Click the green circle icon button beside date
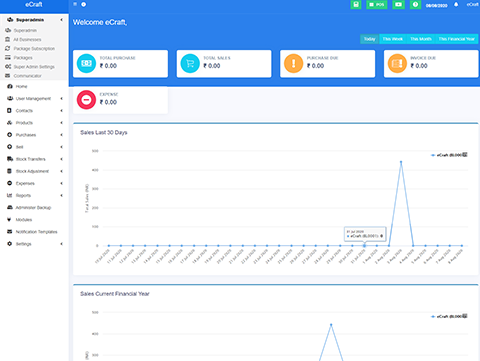 pyautogui.click(x=415, y=4)
